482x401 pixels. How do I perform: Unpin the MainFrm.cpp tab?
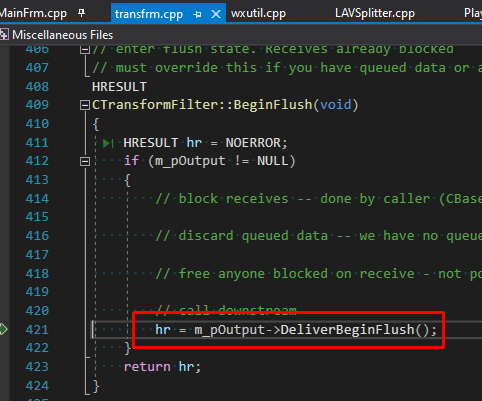81,13
